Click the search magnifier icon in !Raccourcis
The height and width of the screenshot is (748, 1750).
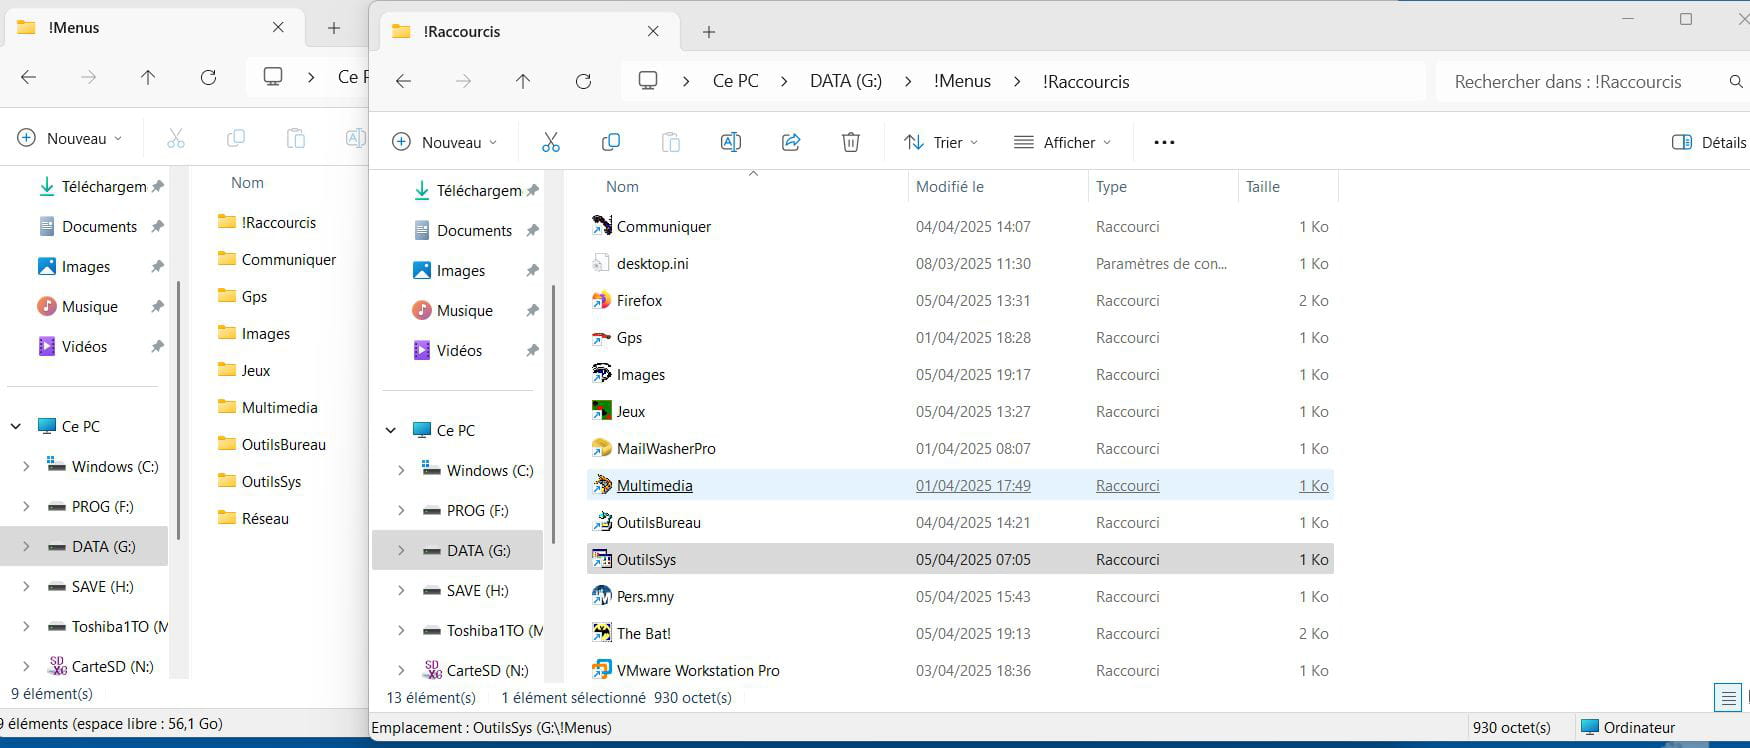(x=1736, y=82)
